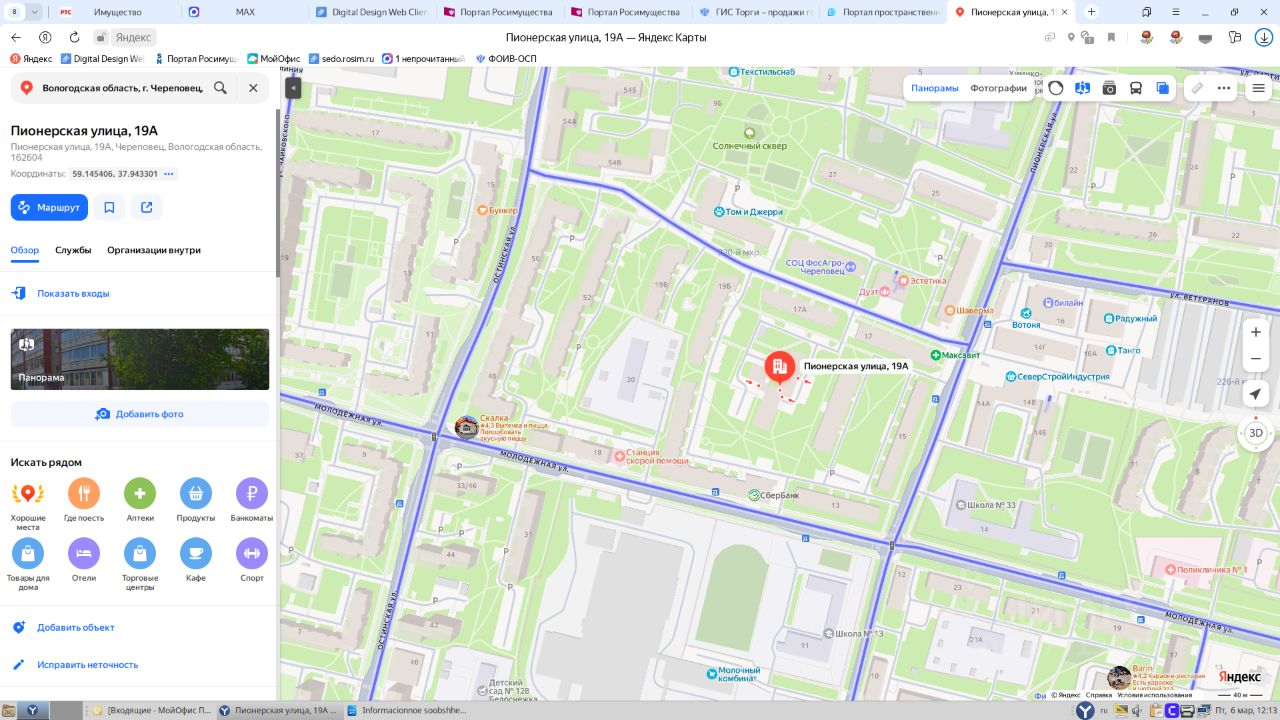The height and width of the screenshot is (720, 1280).
Task: Toggle the Фотографии map layer
Action: 999,88
